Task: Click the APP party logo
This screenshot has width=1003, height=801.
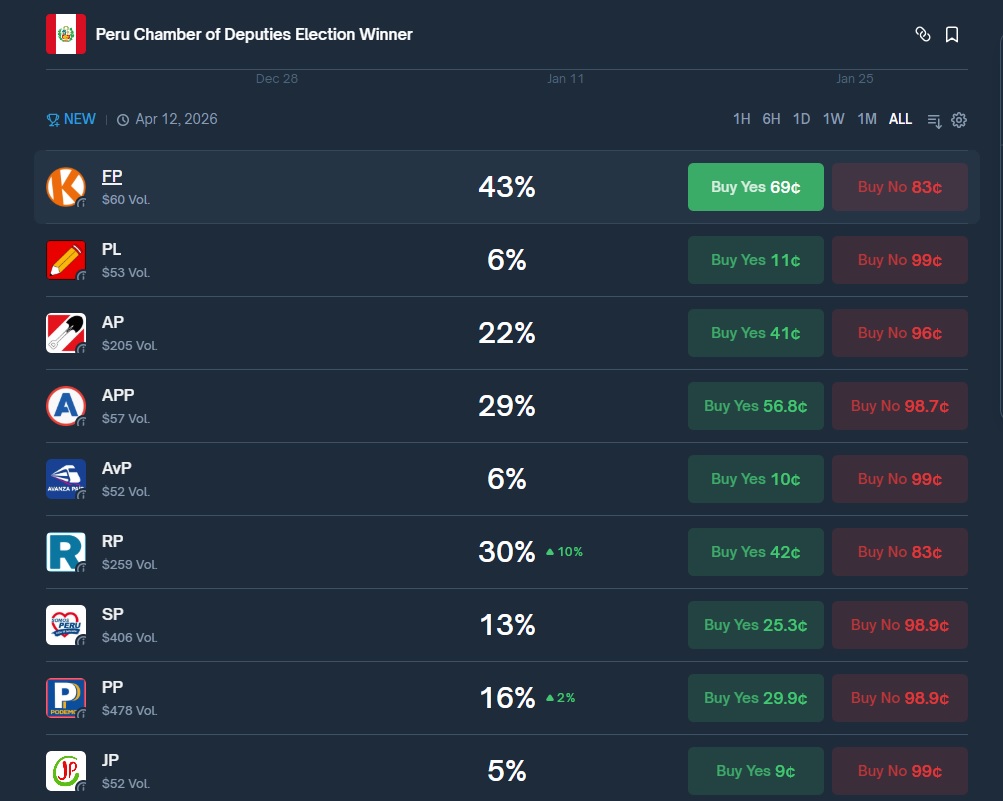Action: point(66,406)
